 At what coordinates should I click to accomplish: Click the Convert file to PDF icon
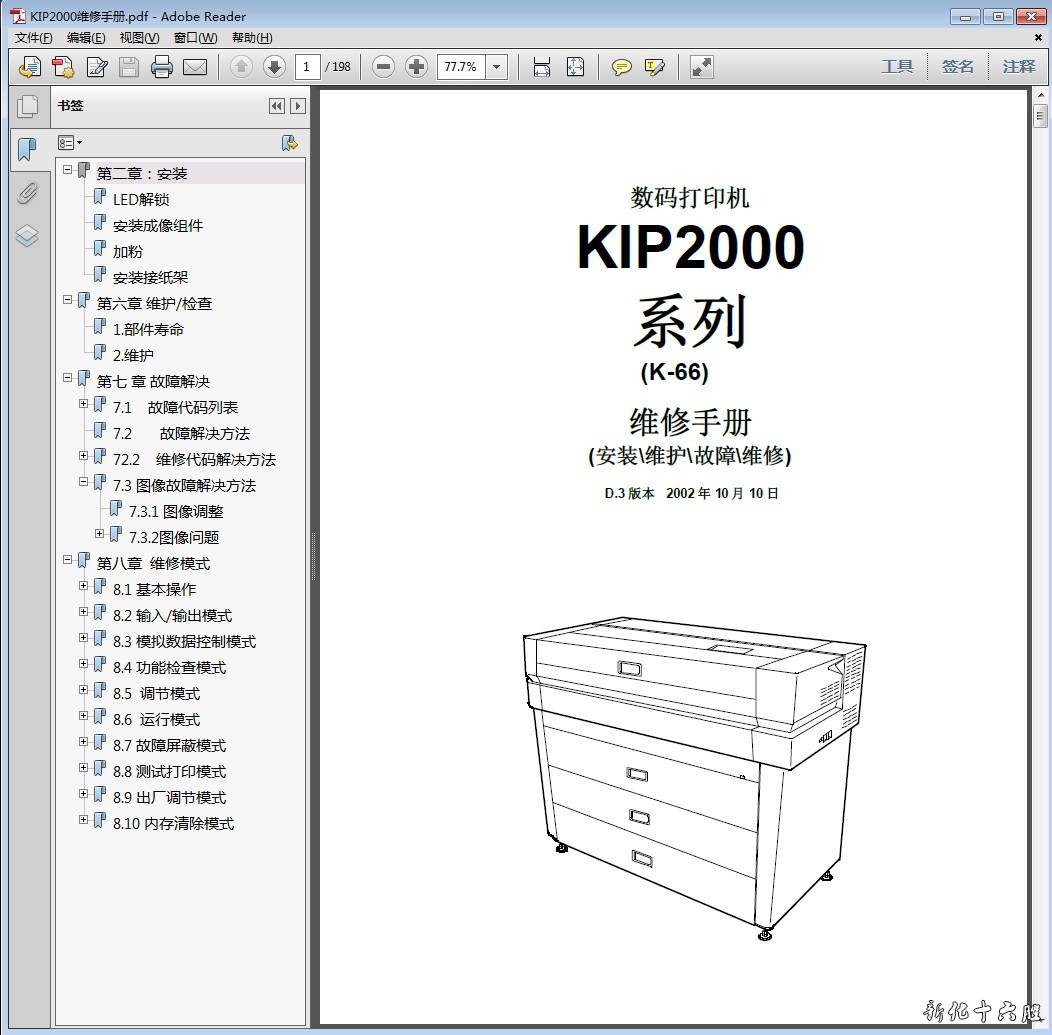click(x=63, y=67)
